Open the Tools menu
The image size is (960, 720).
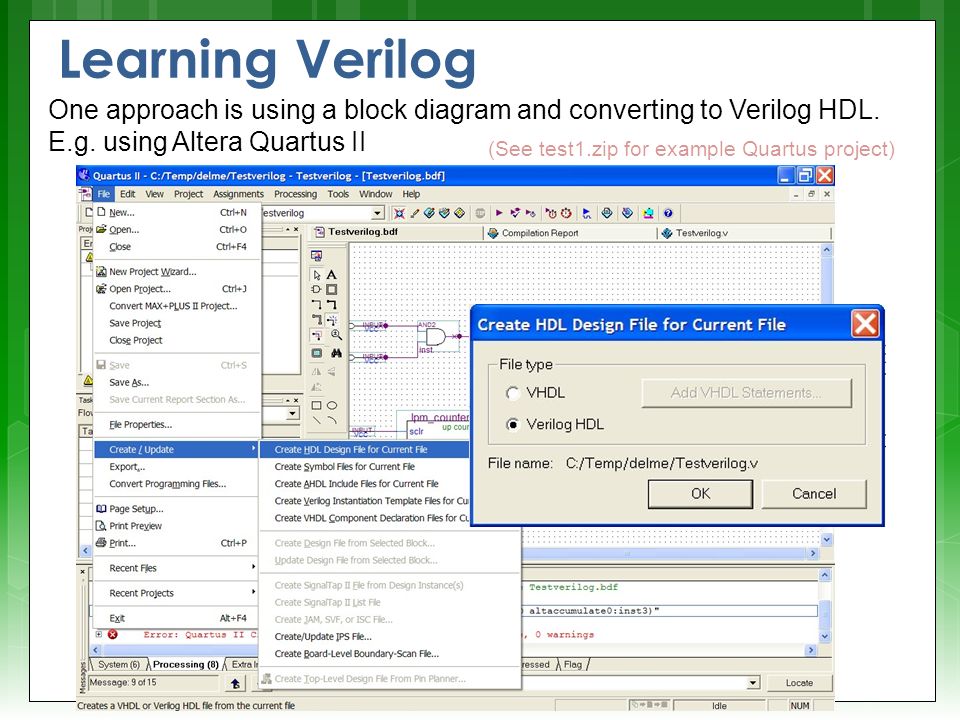(x=338, y=194)
